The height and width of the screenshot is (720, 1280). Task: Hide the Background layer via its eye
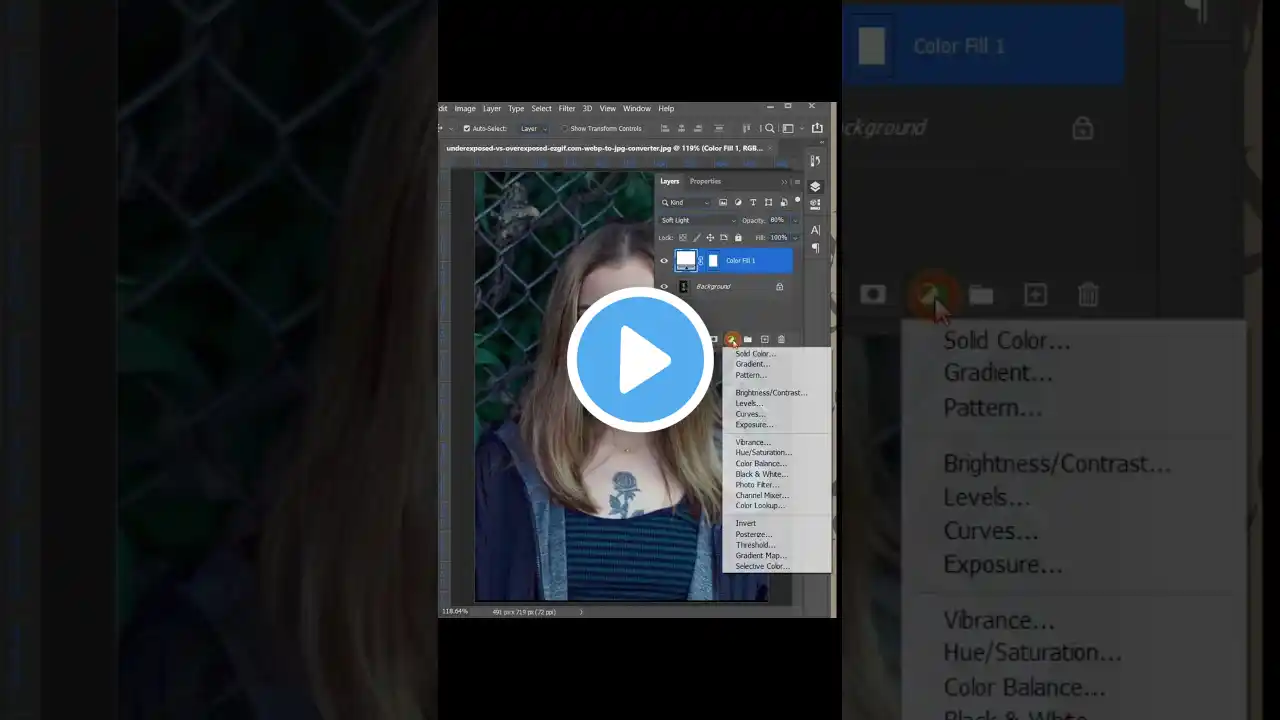click(x=664, y=287)
